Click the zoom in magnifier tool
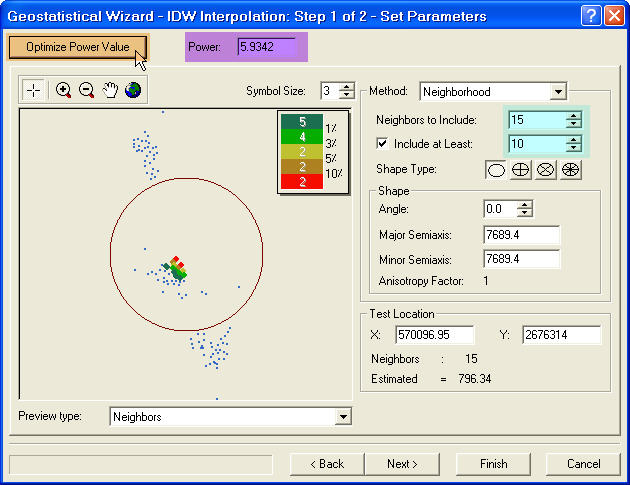The width and height of the screenshot is (630, 485). click(x=63, y=90)
